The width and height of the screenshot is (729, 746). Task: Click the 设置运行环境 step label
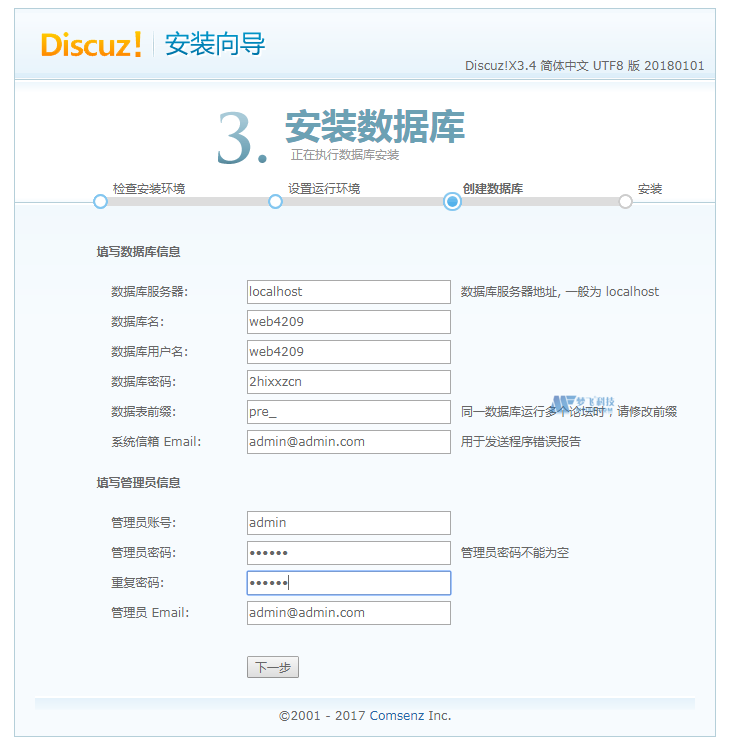click(x=324, y=189)
